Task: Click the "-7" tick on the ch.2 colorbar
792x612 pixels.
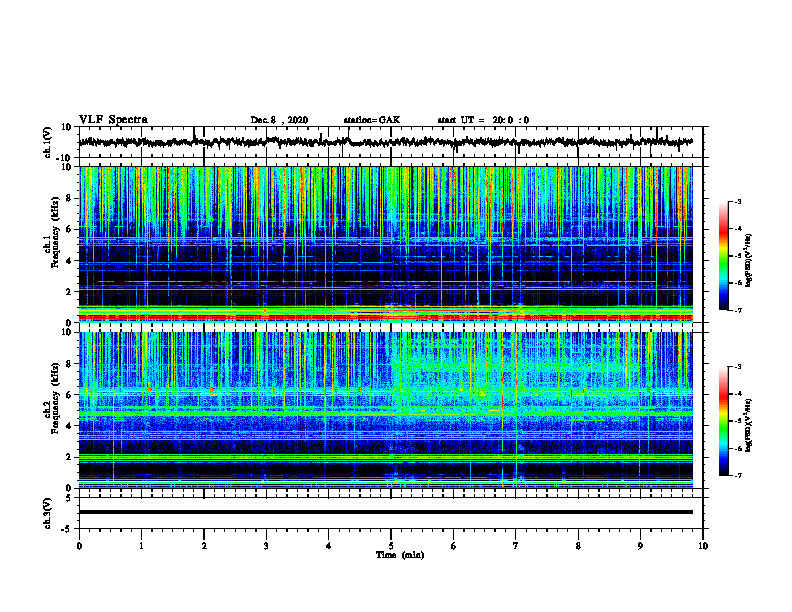Action: point(737,475)
